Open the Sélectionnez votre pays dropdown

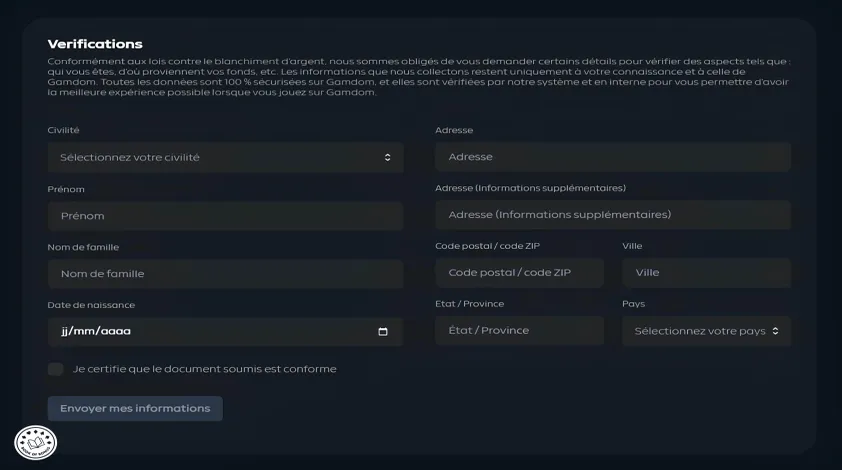(707, 331)
